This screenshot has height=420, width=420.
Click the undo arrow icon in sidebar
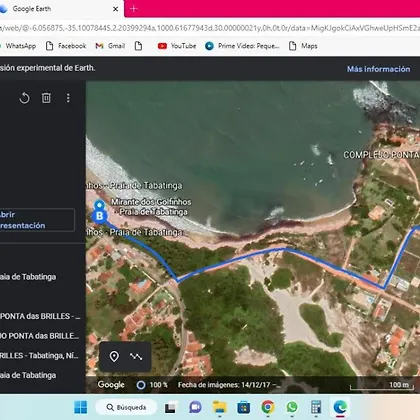[x=24, y=98]
